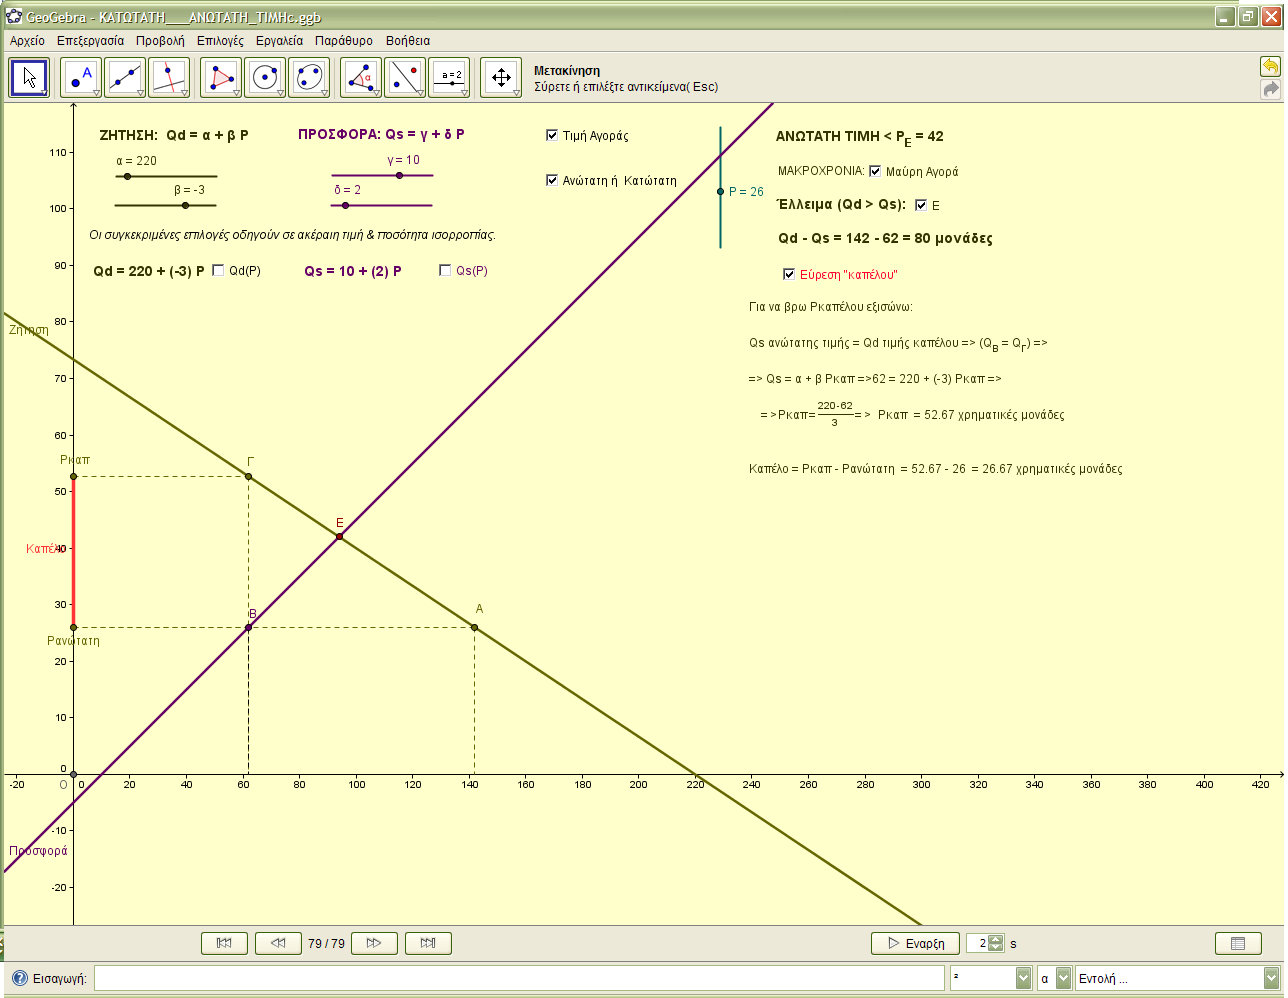Click the P = 26 vertical slider point

720,192
